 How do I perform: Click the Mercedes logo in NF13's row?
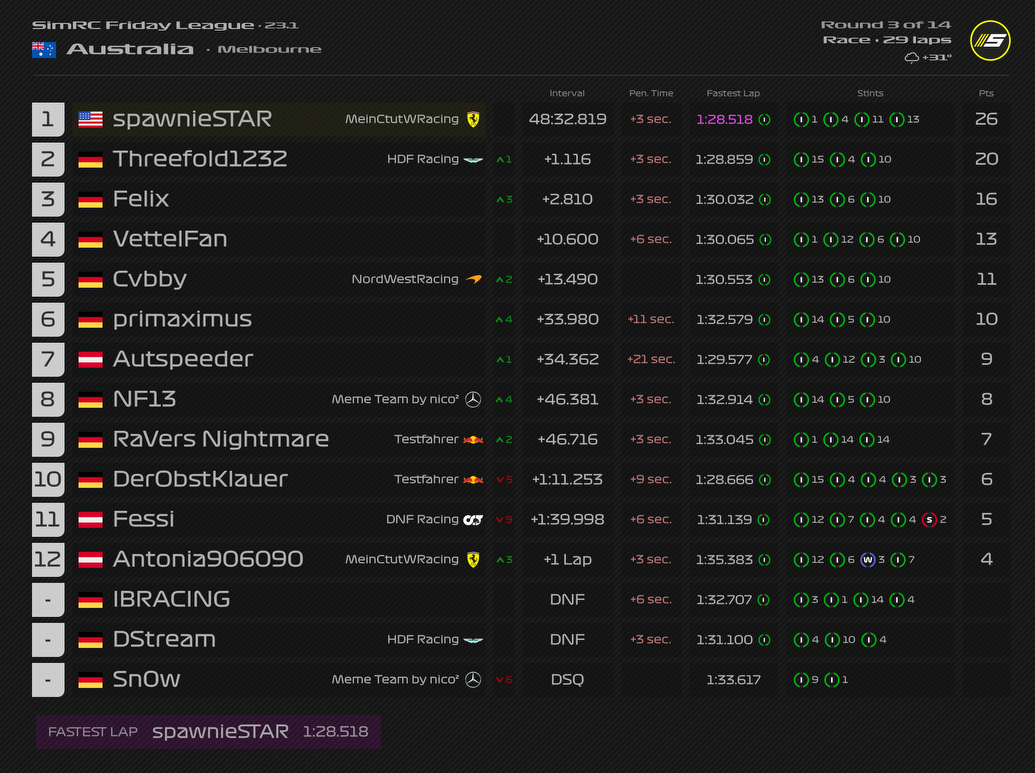473,399
